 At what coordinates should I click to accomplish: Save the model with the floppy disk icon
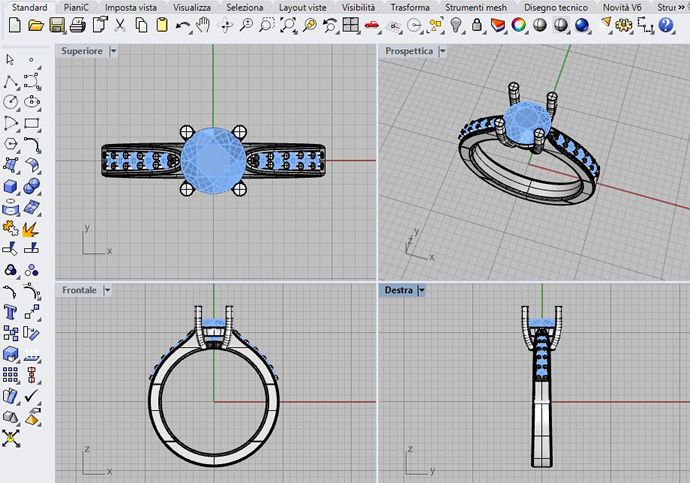tap(57, 26)
